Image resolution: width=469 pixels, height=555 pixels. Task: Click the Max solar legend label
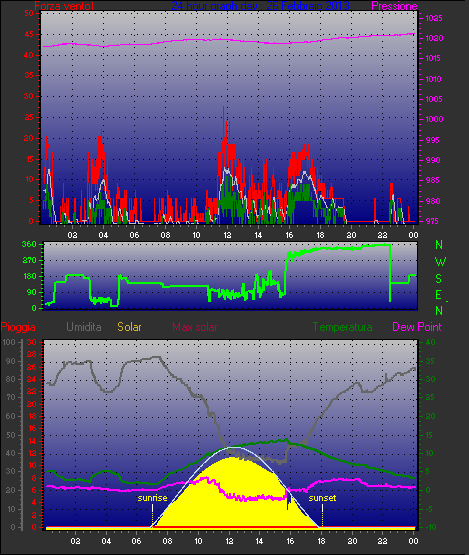[195, 327]
